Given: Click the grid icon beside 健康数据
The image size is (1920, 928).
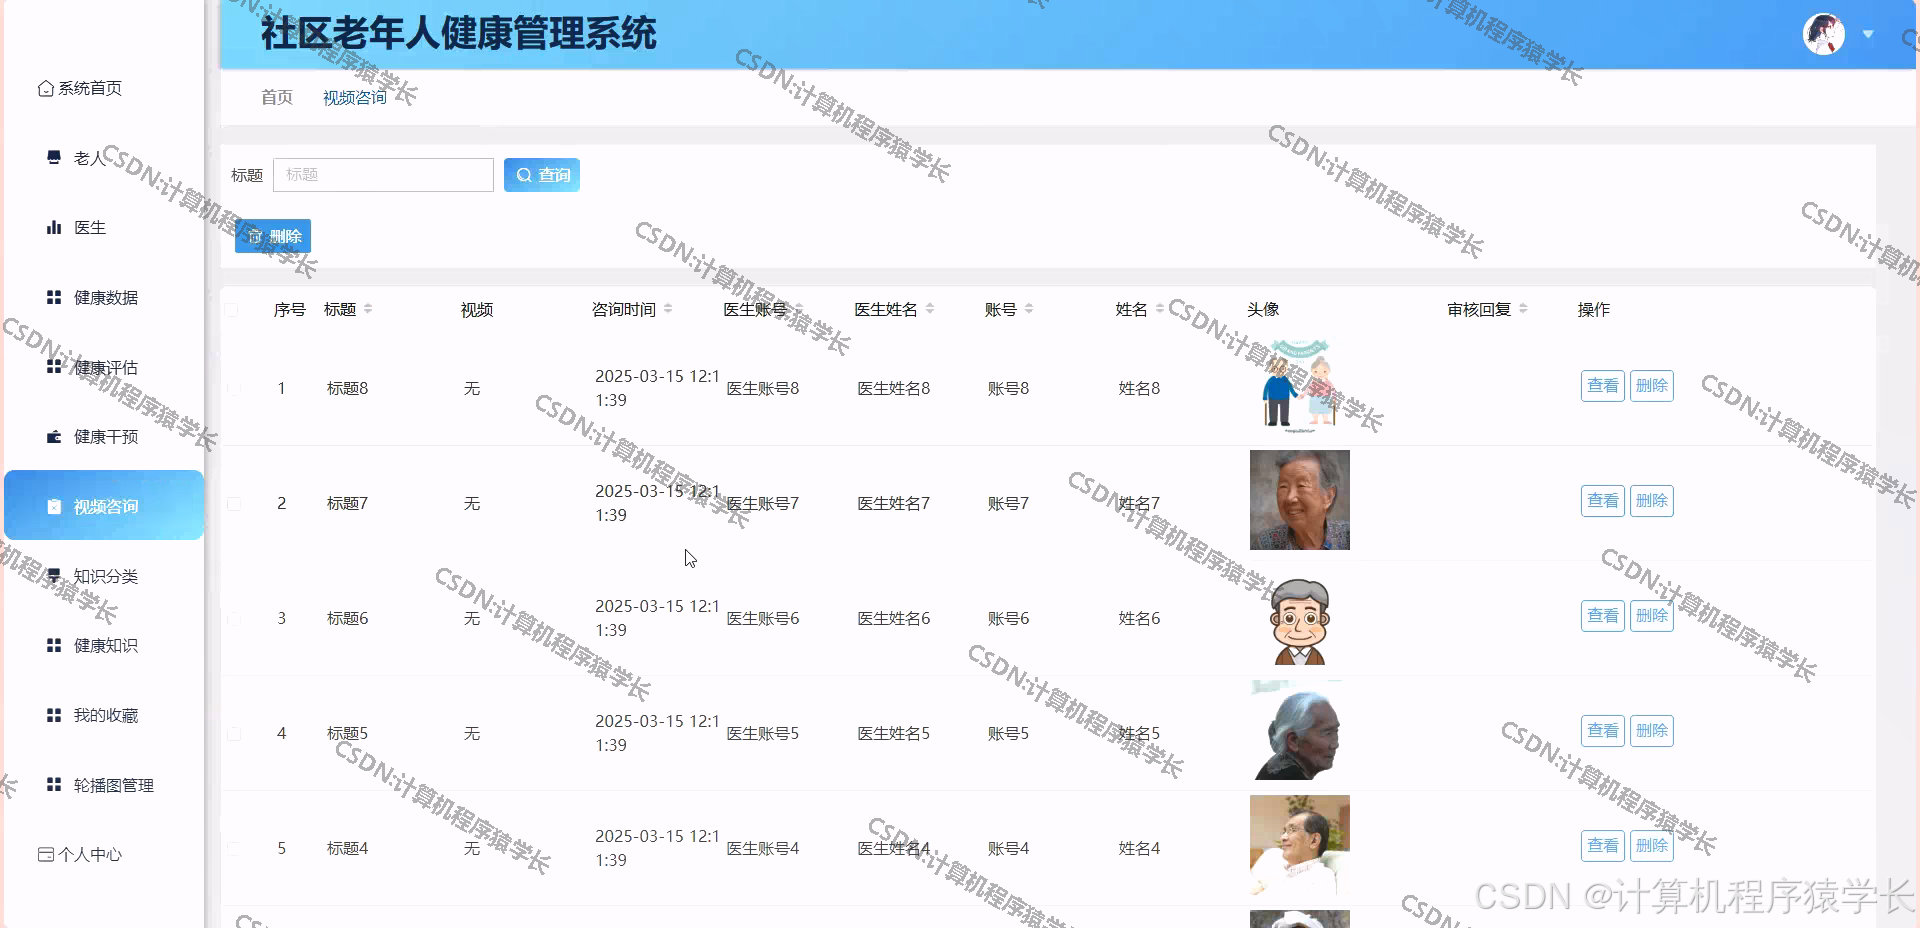Looking at the screenshot, I should coord(54,297).
